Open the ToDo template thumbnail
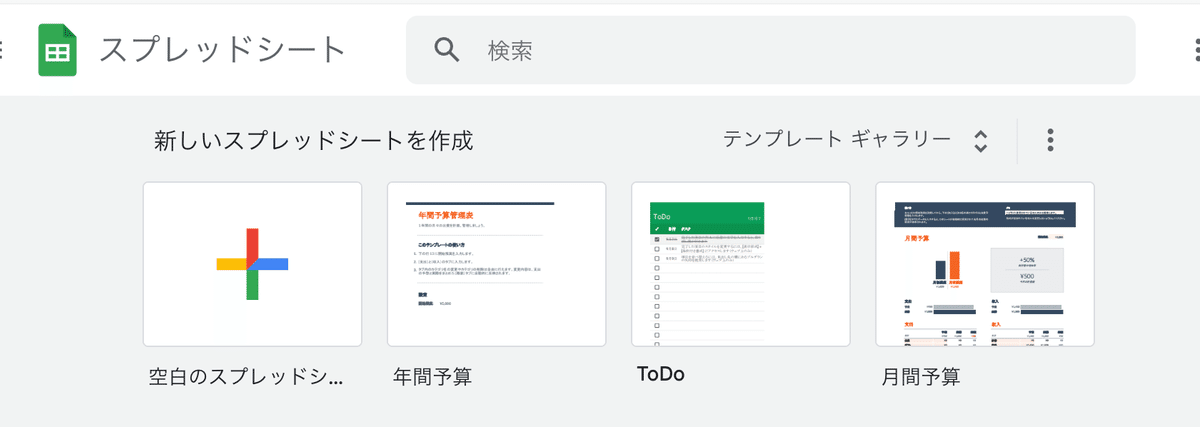This screenshot has width=1200, height=427. tap(741, 264)
